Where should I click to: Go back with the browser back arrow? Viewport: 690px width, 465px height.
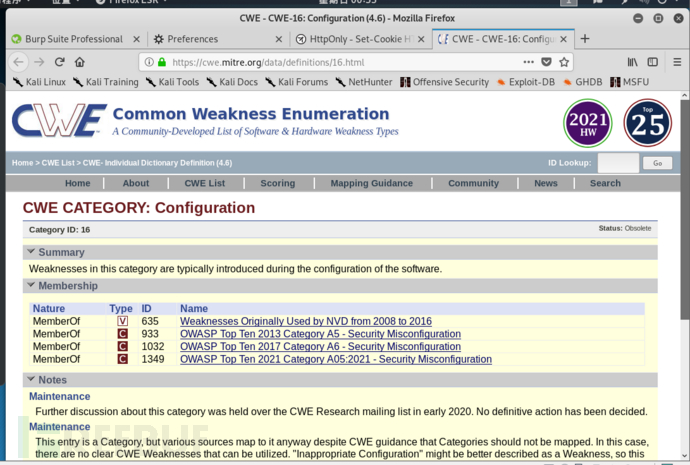pyautogui.click(x=18, y=62)
